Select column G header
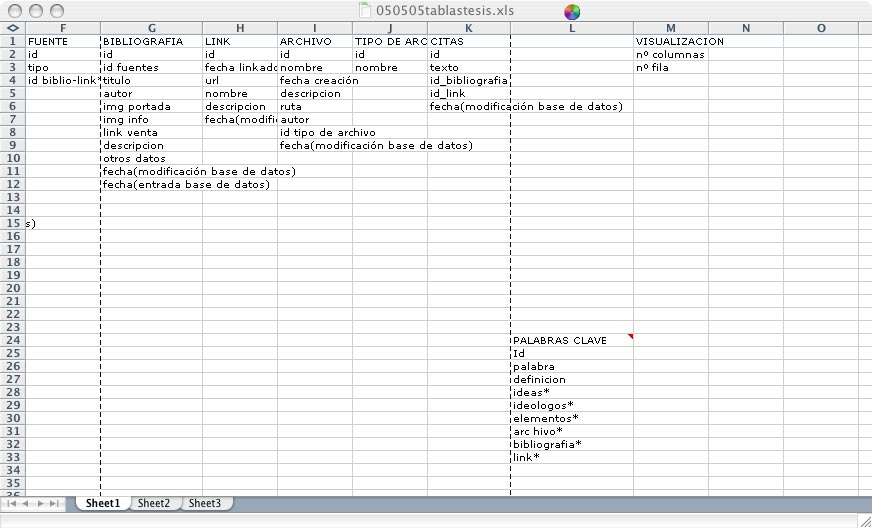 pyautogui.click(x=151, y=28)
